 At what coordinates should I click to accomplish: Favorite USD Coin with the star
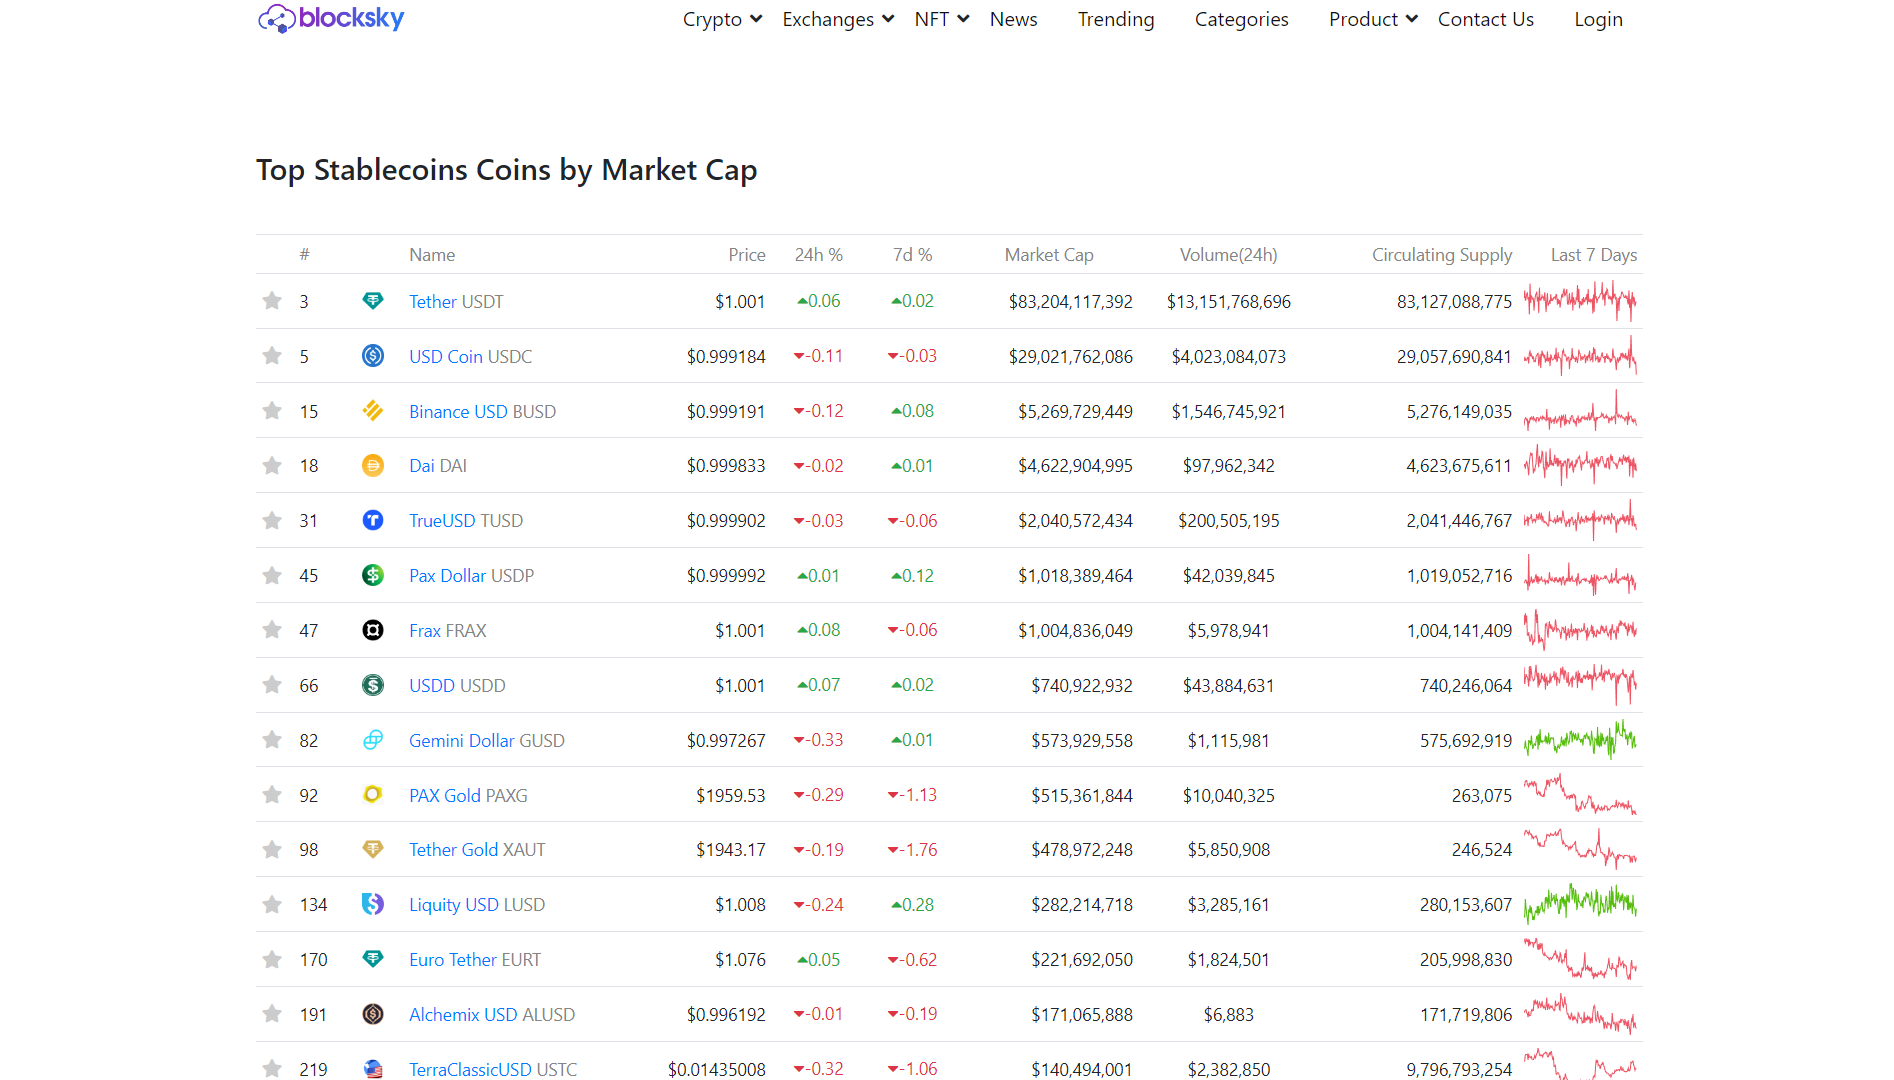pyautogui.click(x=272, y=356)
